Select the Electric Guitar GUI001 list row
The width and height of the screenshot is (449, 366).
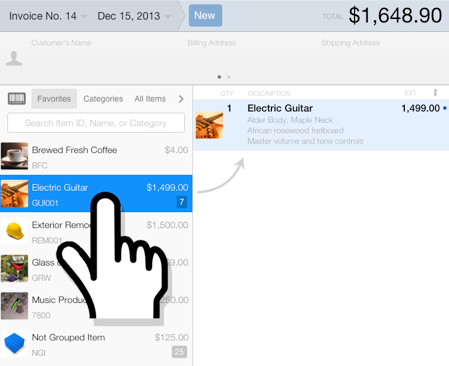[x=96, y=193]
